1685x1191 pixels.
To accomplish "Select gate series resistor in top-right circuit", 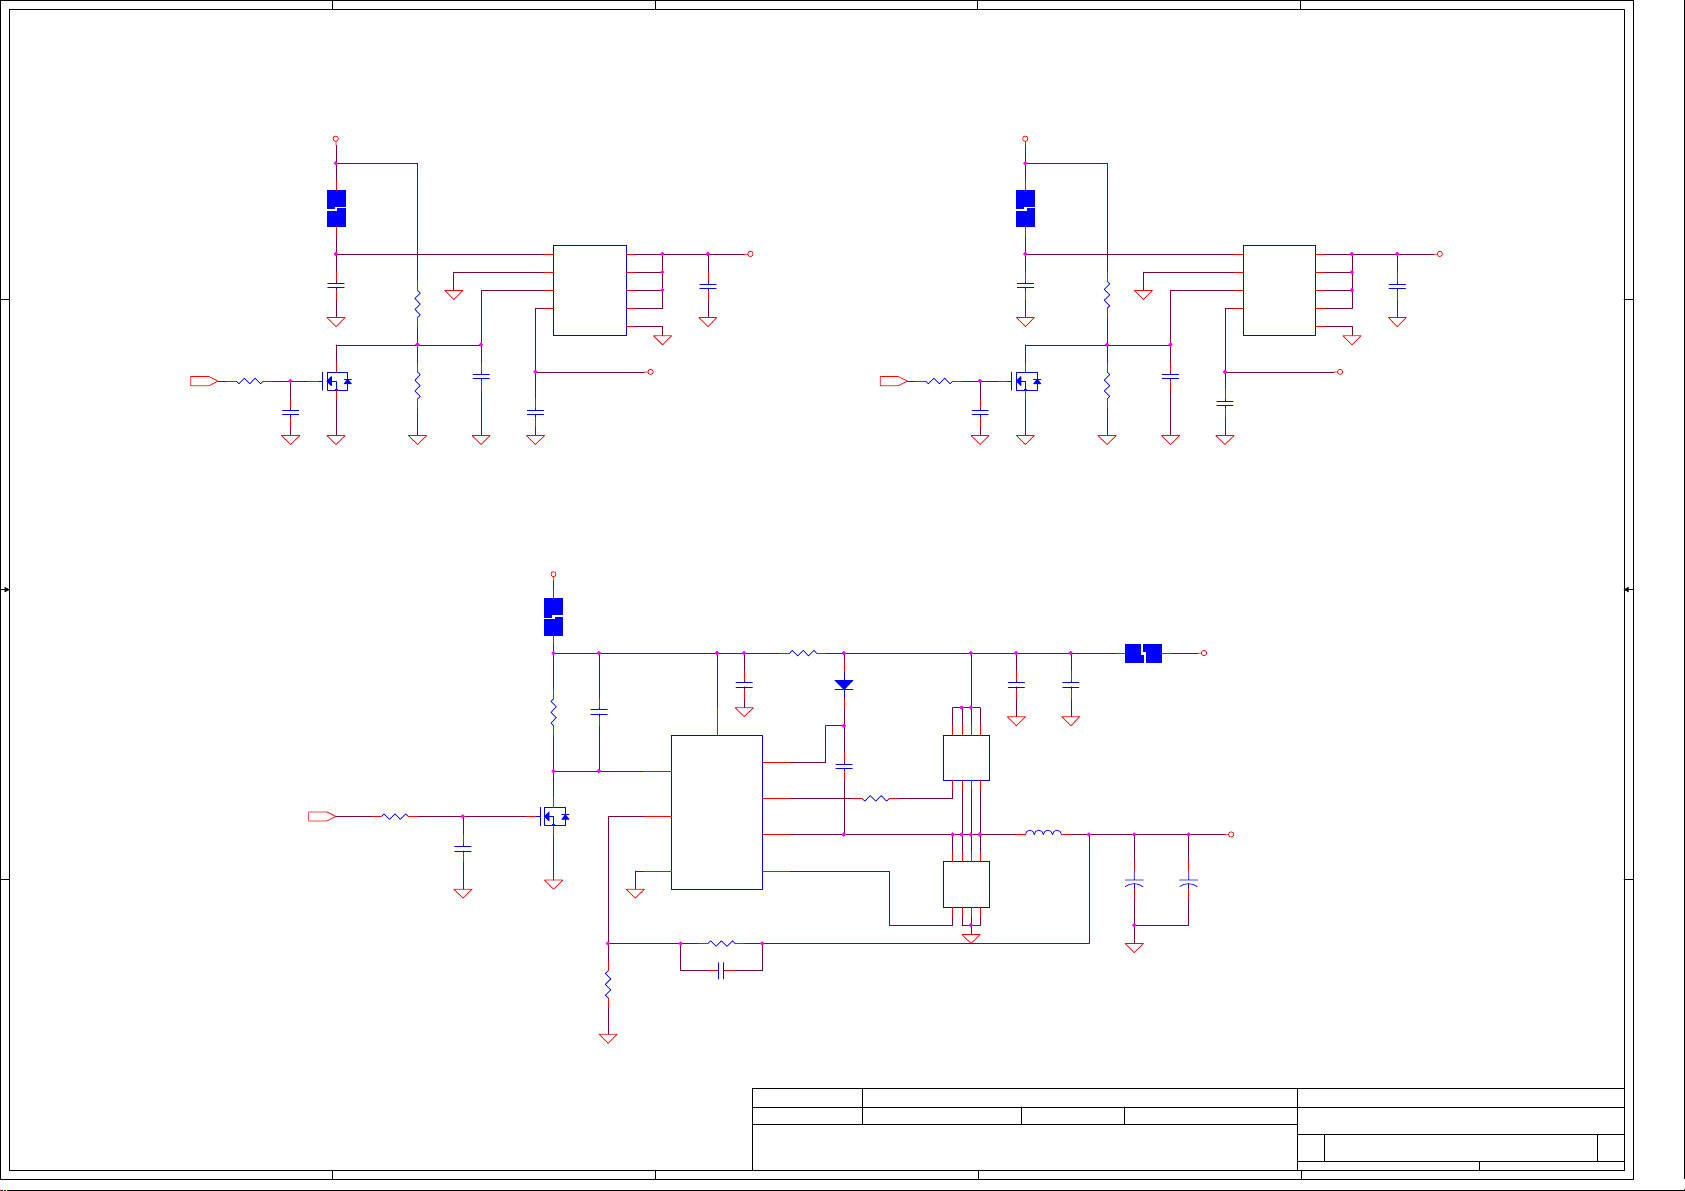I will (940, 381).
